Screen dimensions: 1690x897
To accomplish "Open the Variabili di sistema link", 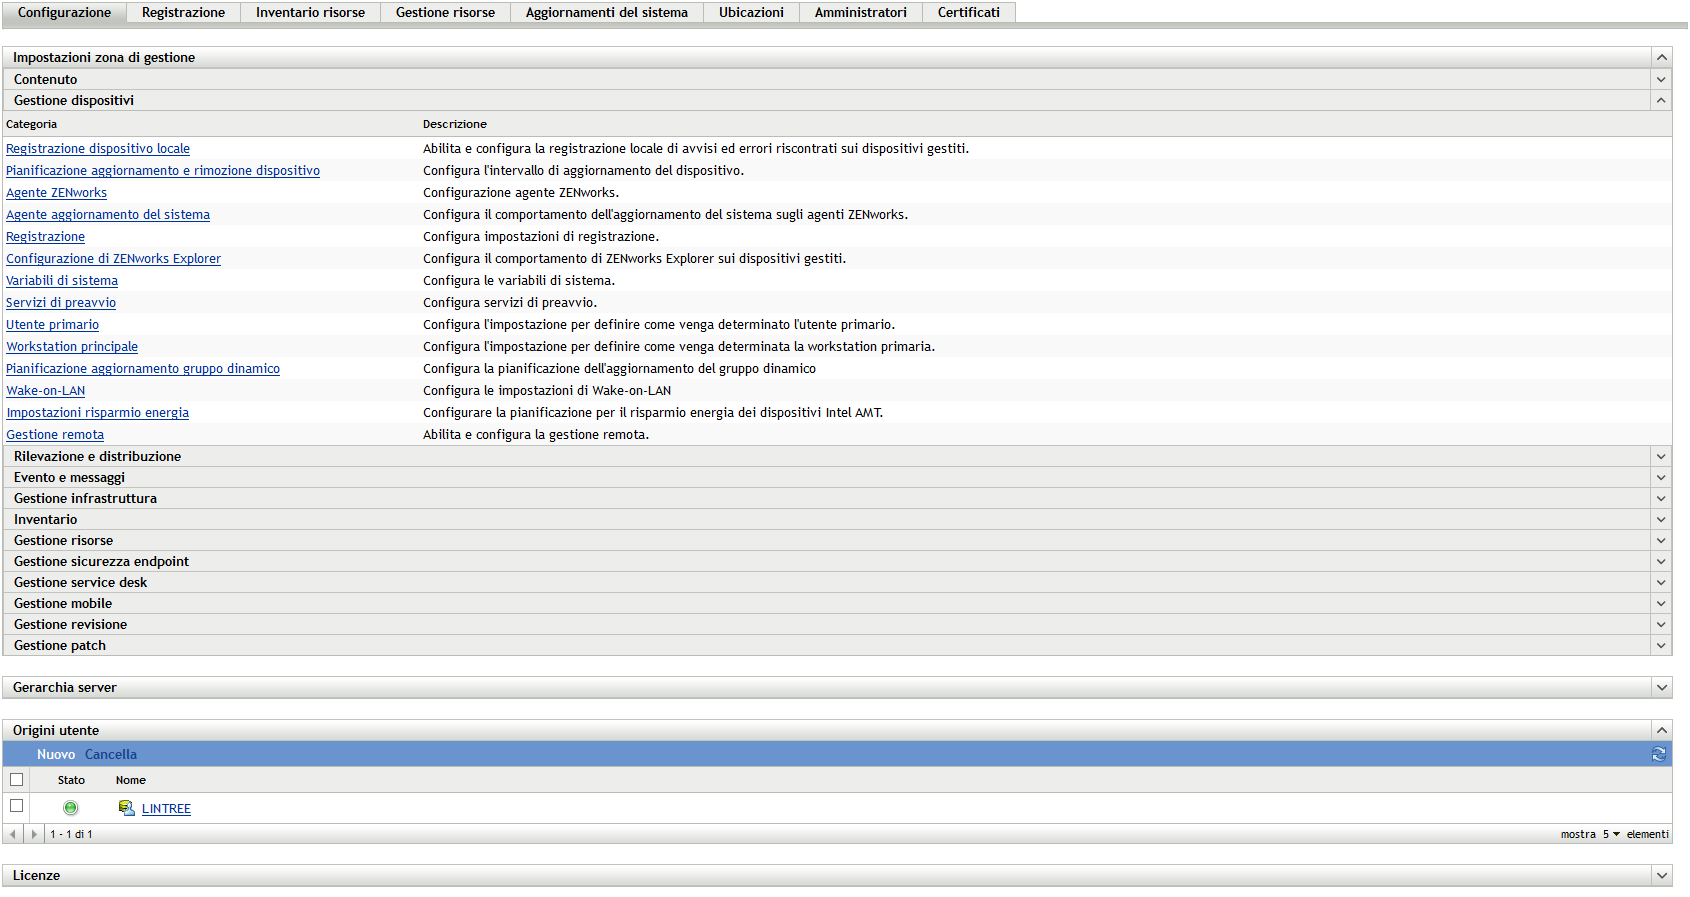I will (62, 281).
